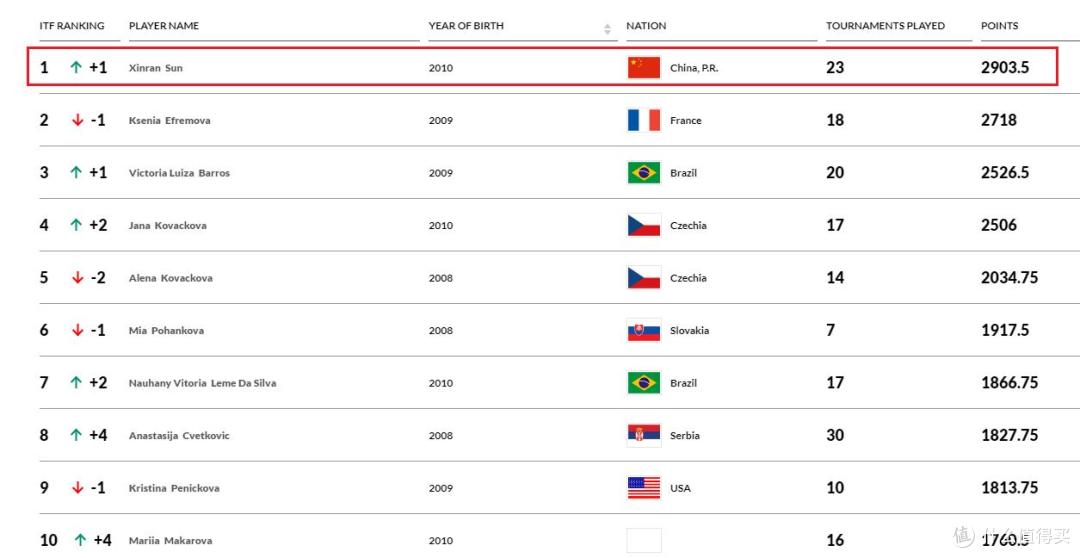The height and width of the screenshot is (558, 1080).
Task: Click Mariia Makarova's blank flag placeholder
Action: coord(644,541)
